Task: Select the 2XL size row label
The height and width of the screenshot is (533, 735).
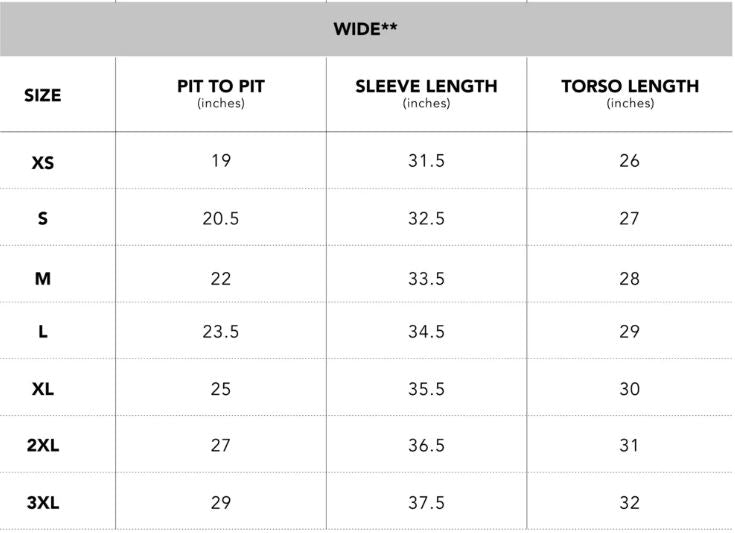Action: point(43,446)
